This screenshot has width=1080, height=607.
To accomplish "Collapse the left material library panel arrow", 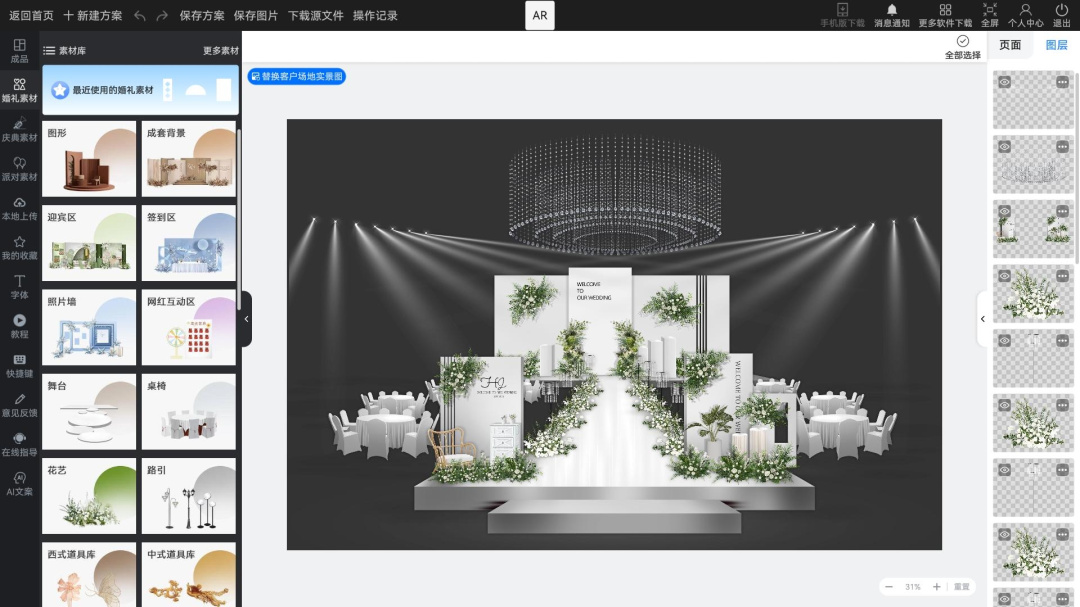I will (247, 319).
